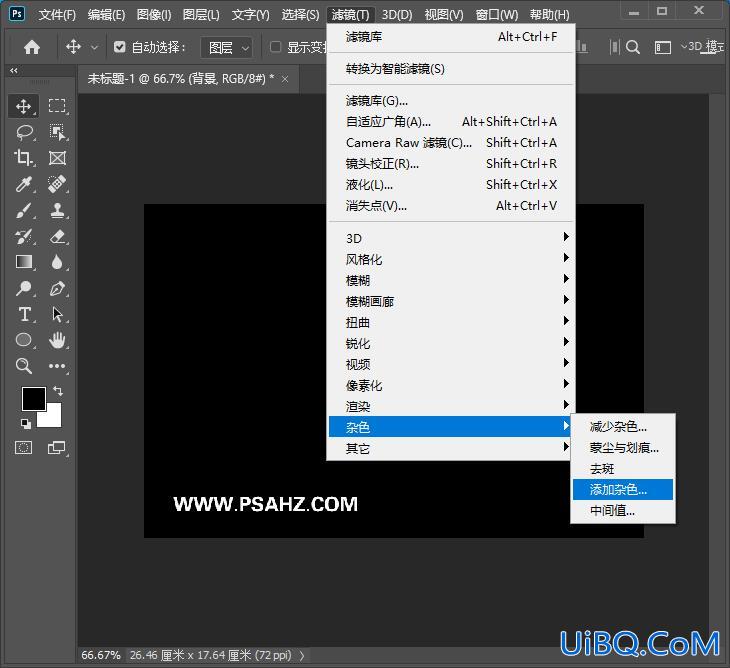Select the Object Selection tool
The width and height of the screenshot is (730, 668).
(57, 133)
